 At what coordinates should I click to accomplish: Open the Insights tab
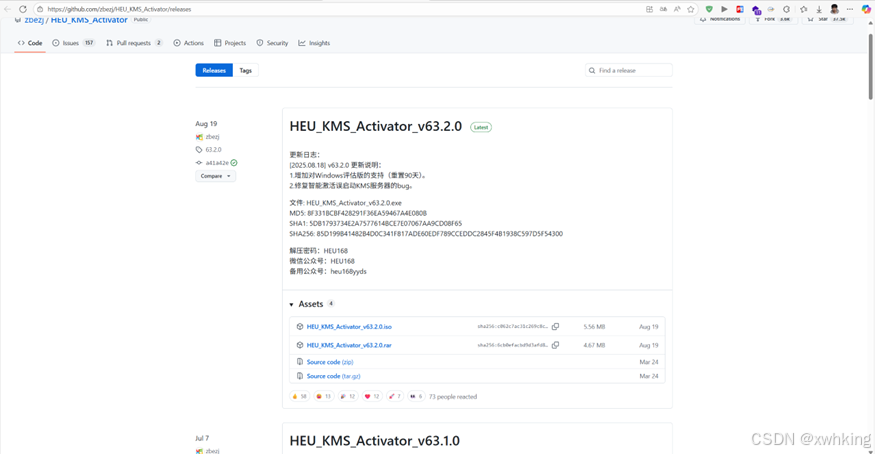pos(314,43)
